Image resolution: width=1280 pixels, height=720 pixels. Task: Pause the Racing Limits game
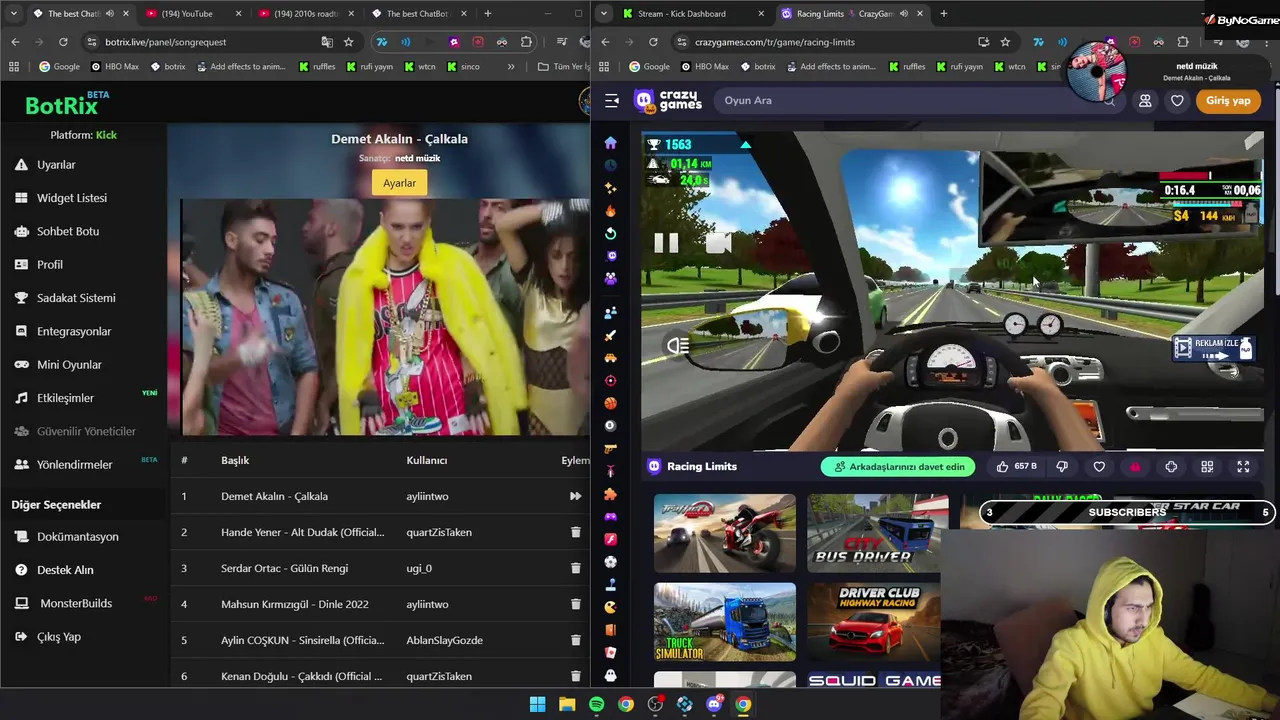pos(666,242)
